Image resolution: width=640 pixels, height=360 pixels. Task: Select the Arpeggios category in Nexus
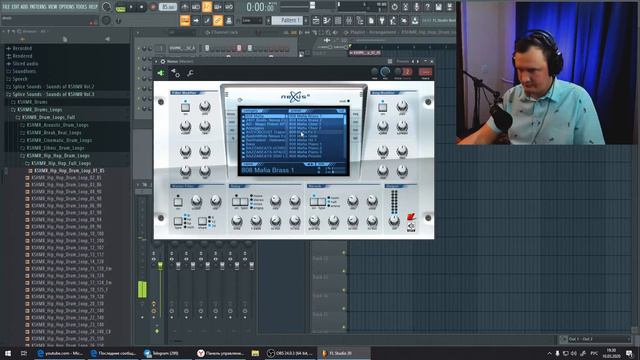(255, 128)
